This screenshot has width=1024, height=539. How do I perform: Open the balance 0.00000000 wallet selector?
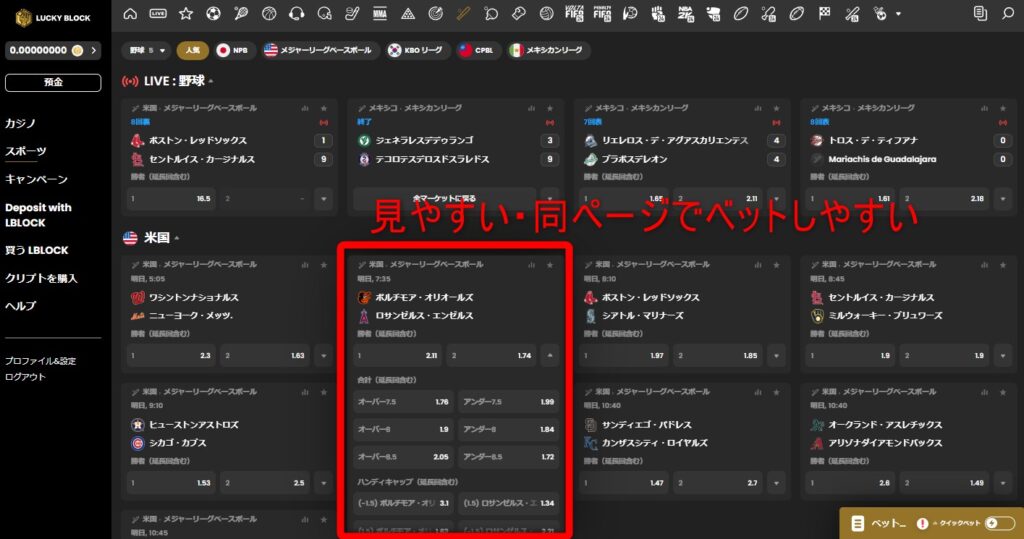(x=53, y=50)
